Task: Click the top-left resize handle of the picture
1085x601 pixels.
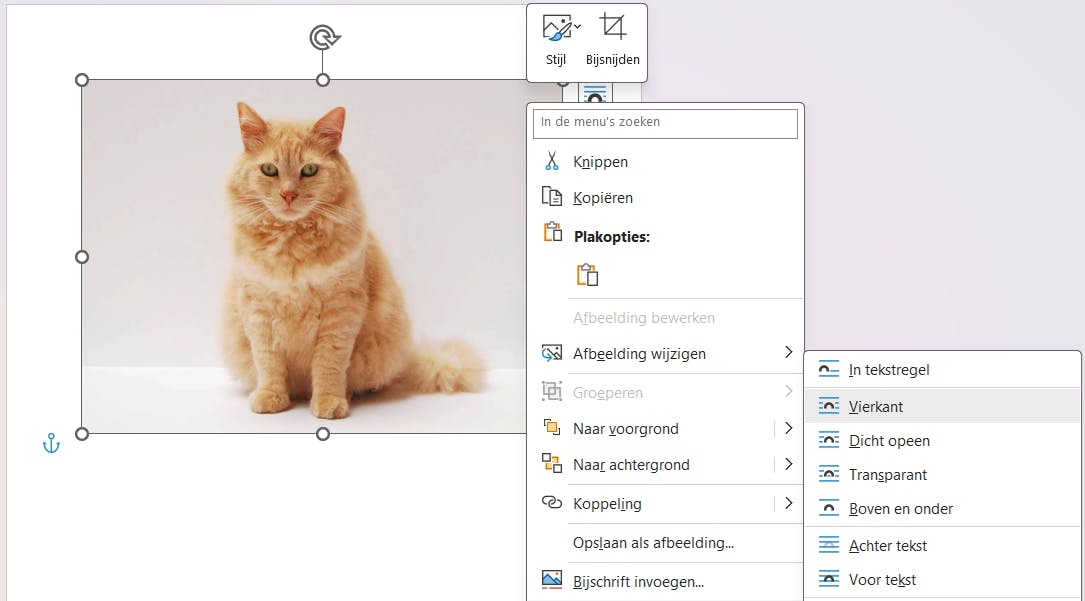Action: 82,80
